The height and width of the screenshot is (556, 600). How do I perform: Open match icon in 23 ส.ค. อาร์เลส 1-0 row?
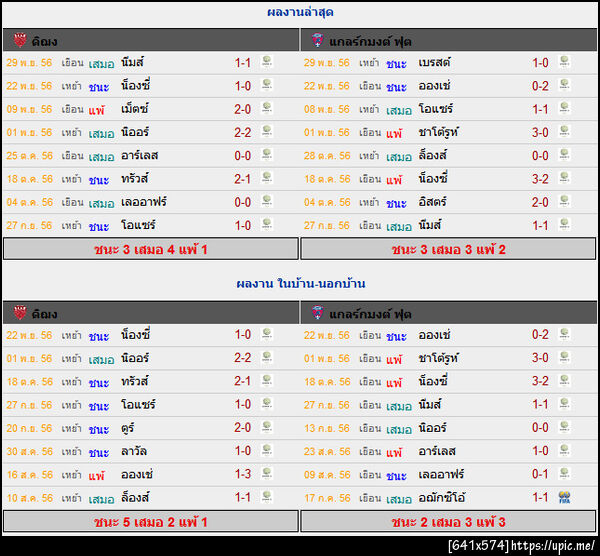pos(564,451)
